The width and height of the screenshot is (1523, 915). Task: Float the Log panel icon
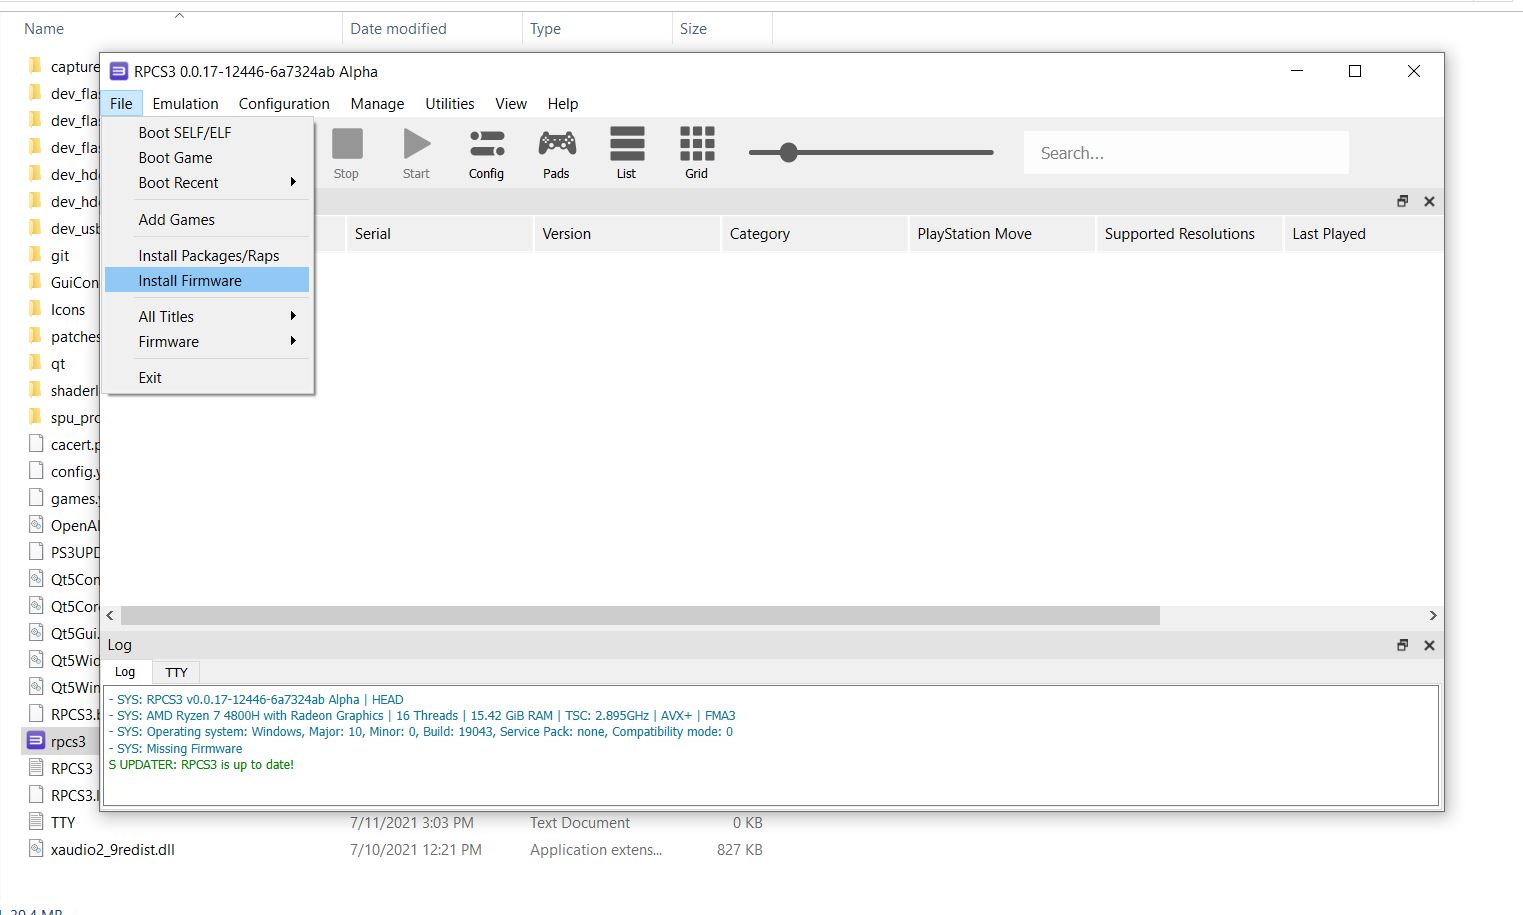(x=1402, y=645)
